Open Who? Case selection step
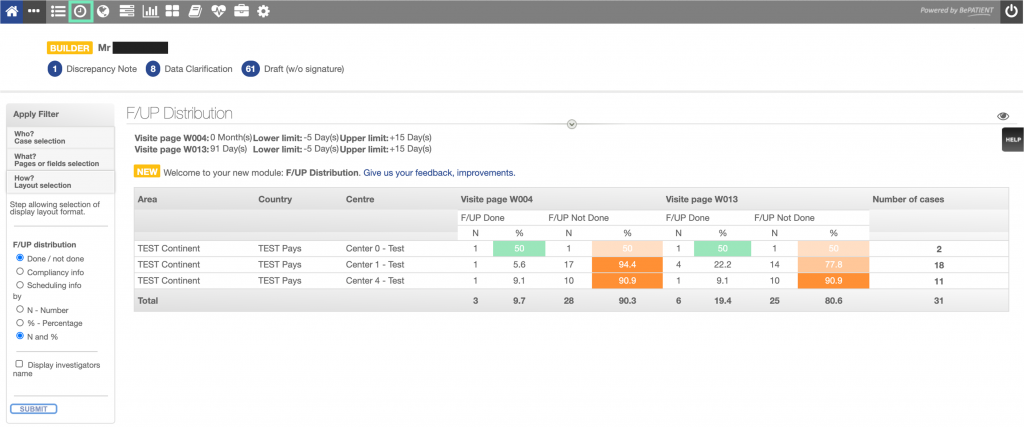The image size is (1024, 428). [x=60, y=137]
